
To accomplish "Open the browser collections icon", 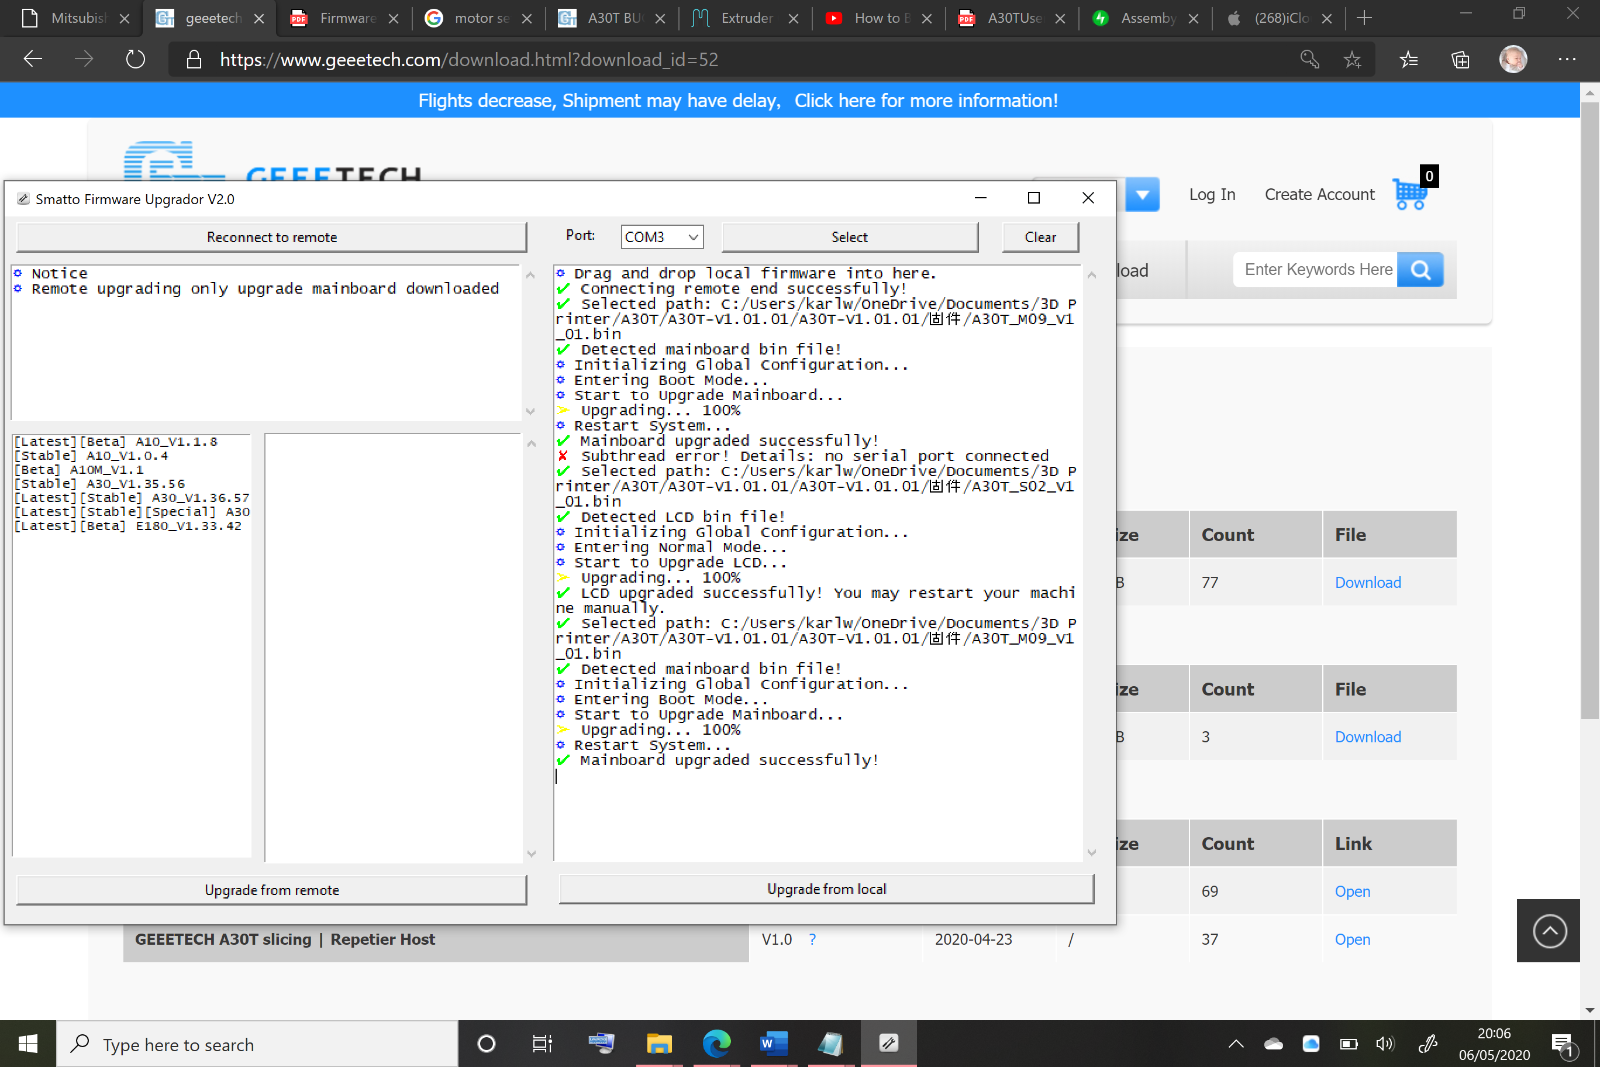I will click(1460, 59).
